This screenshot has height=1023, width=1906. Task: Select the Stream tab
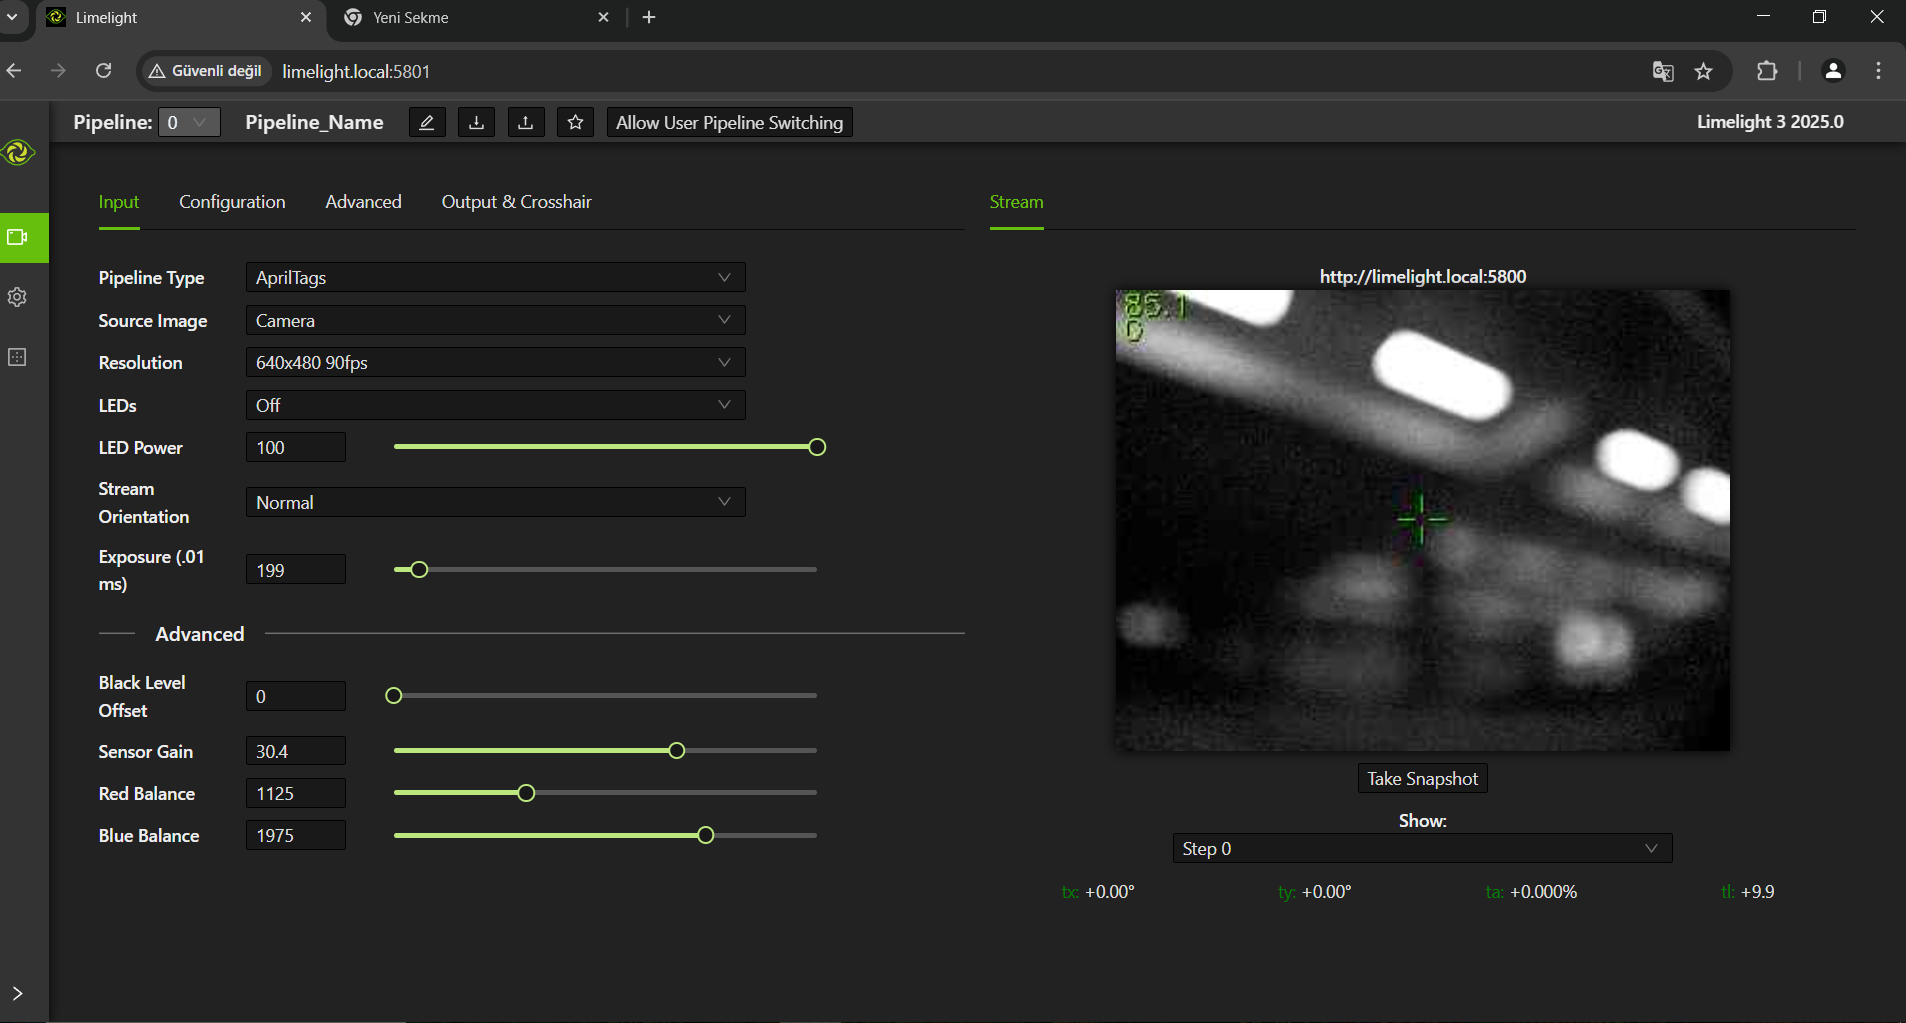[1016, 202]
